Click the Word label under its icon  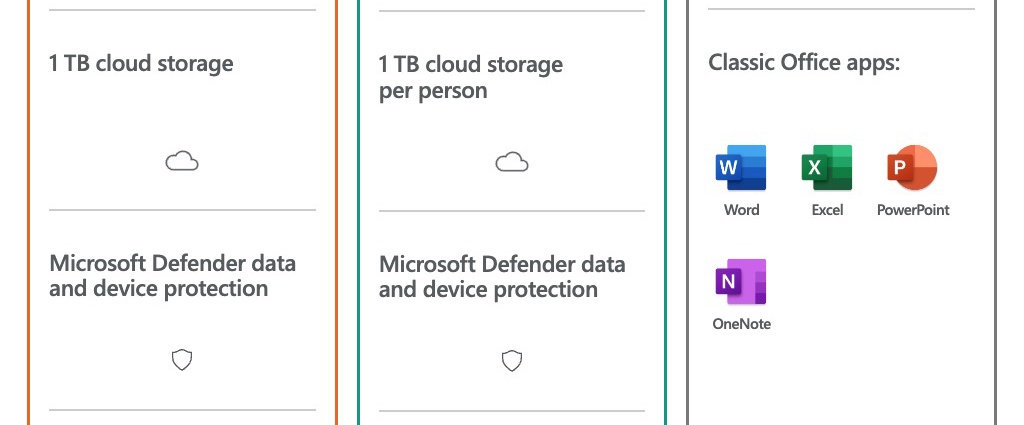tap(741, 210)
